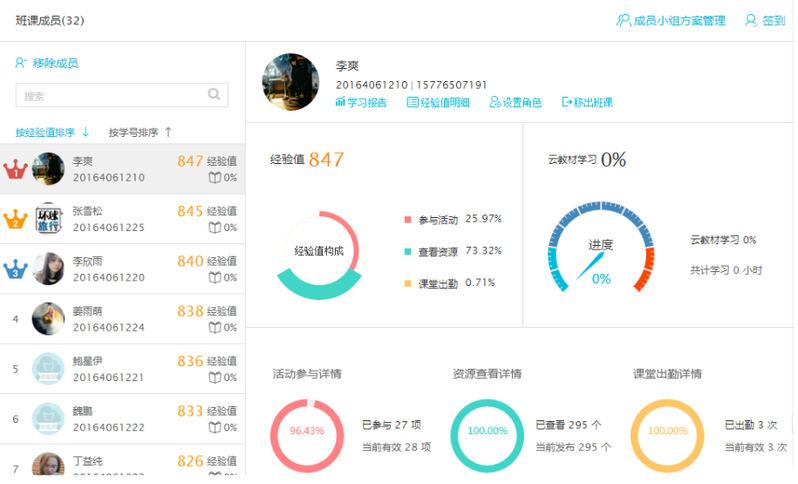This screenshot has width=798, height=484.
Task: Open 李爽's large profile photo
Action: coord(291,82)
